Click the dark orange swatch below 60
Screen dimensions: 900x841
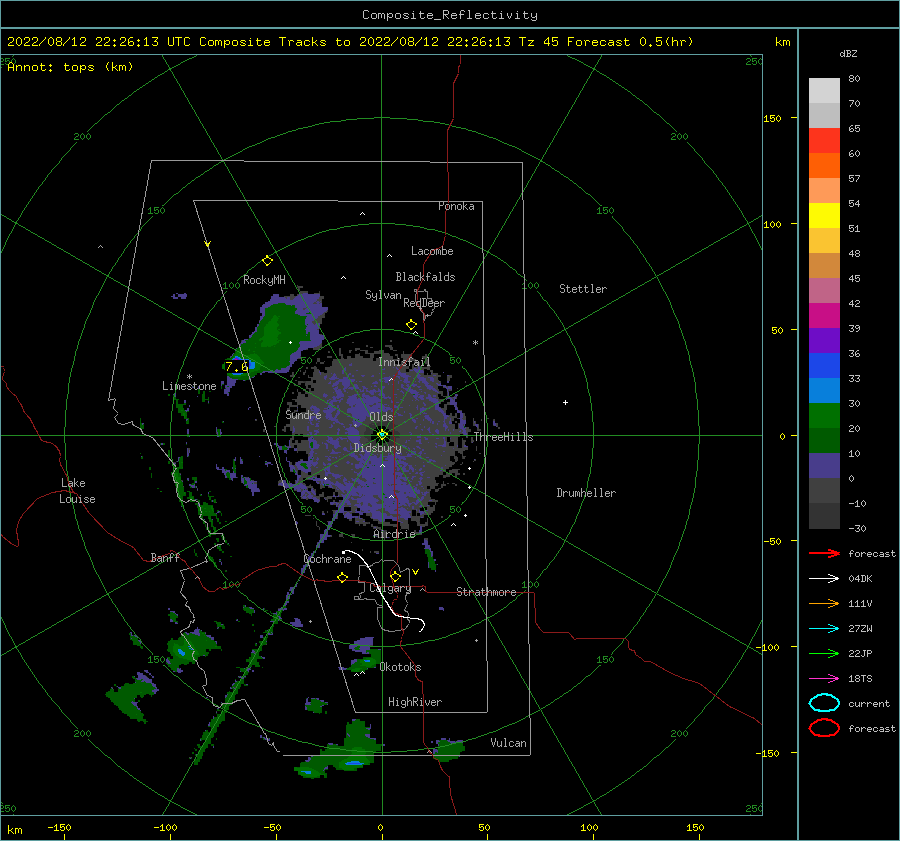[824, 165]
